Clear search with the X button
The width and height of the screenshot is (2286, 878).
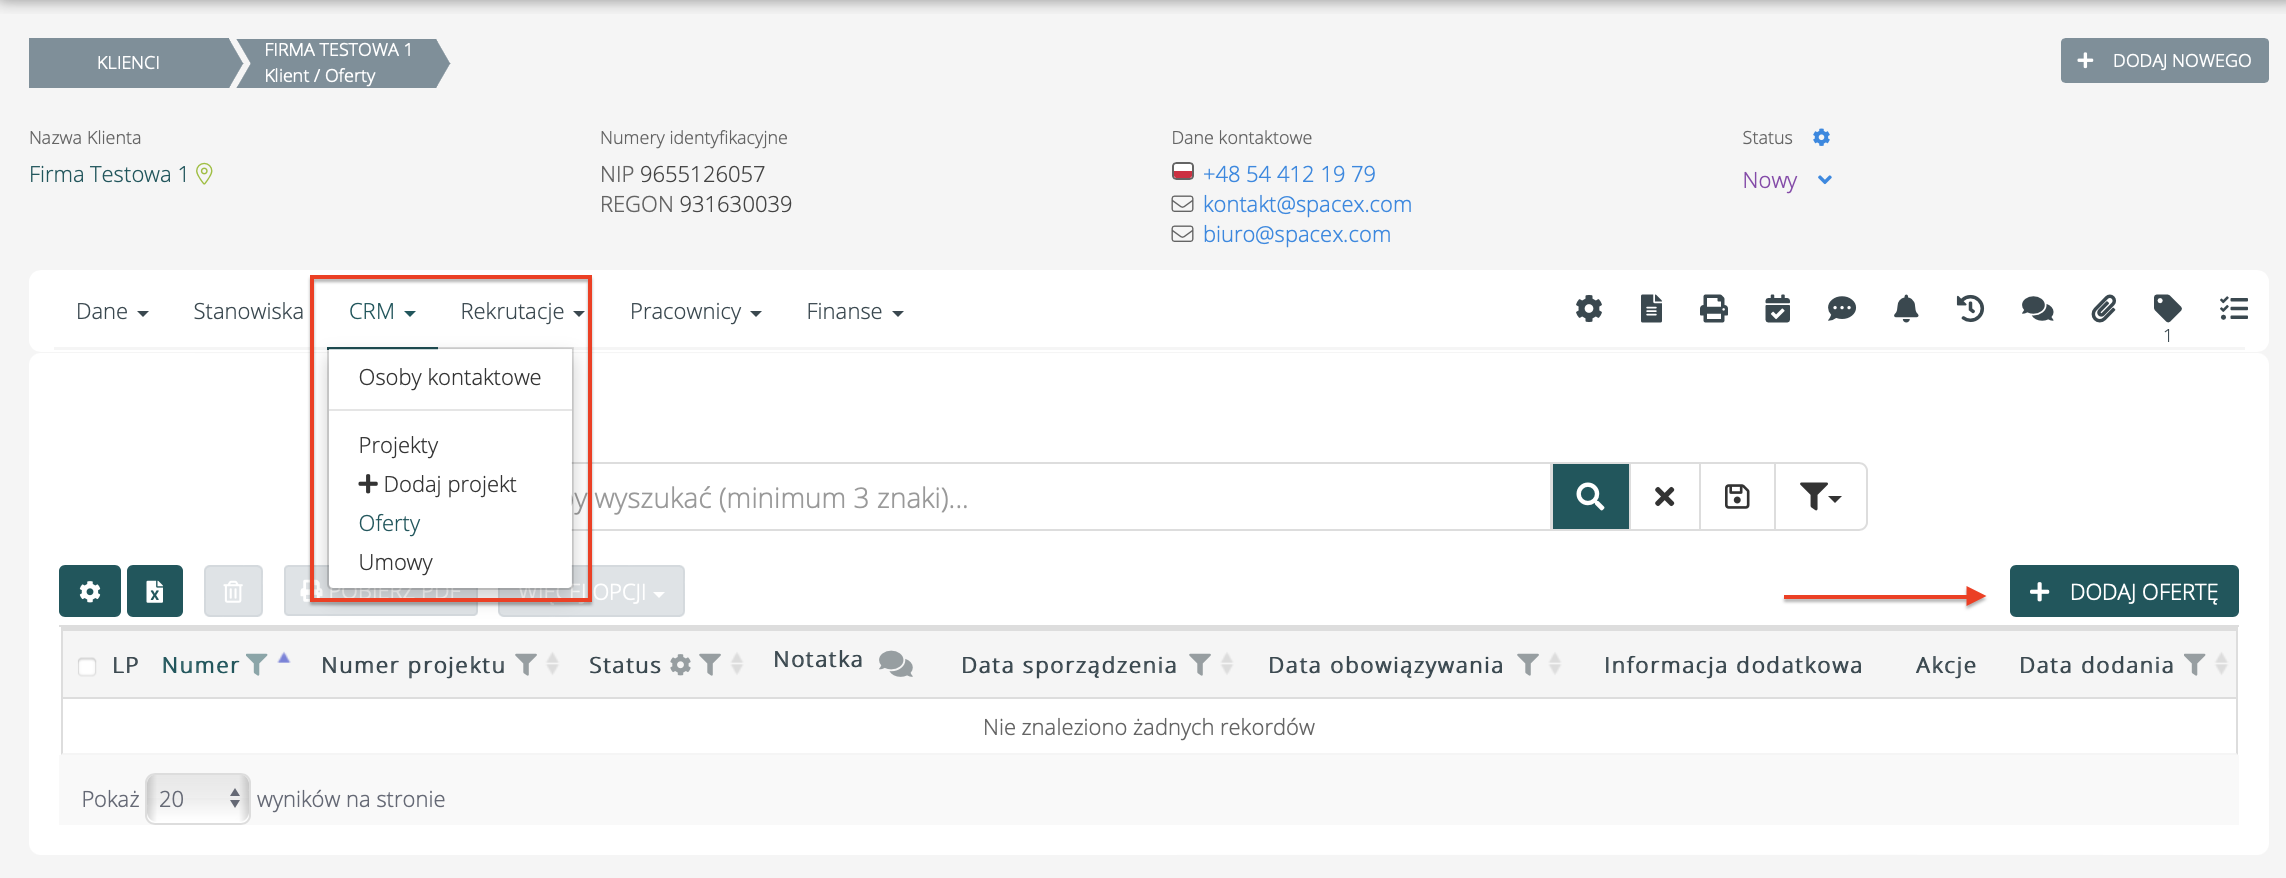(1664, 497)
